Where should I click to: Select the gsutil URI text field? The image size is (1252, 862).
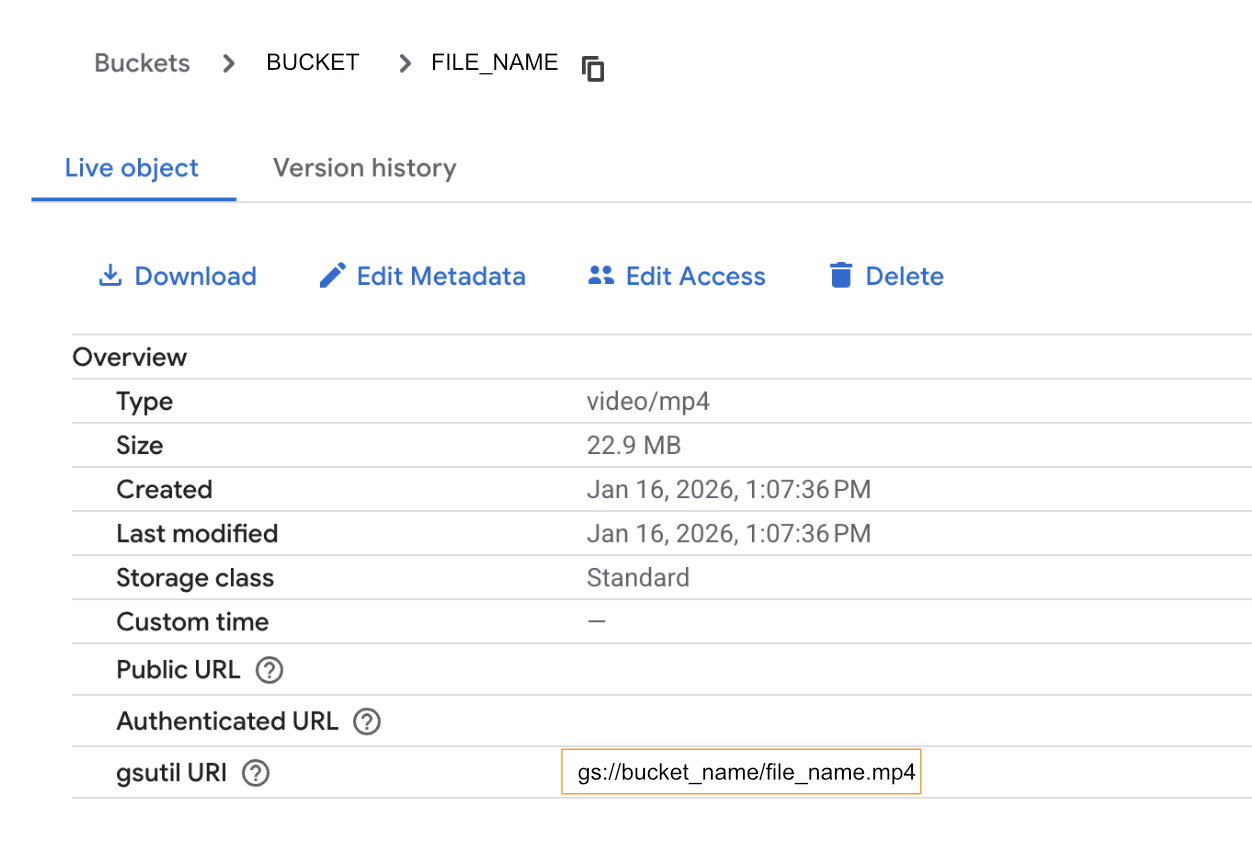[x=740, y=771]
